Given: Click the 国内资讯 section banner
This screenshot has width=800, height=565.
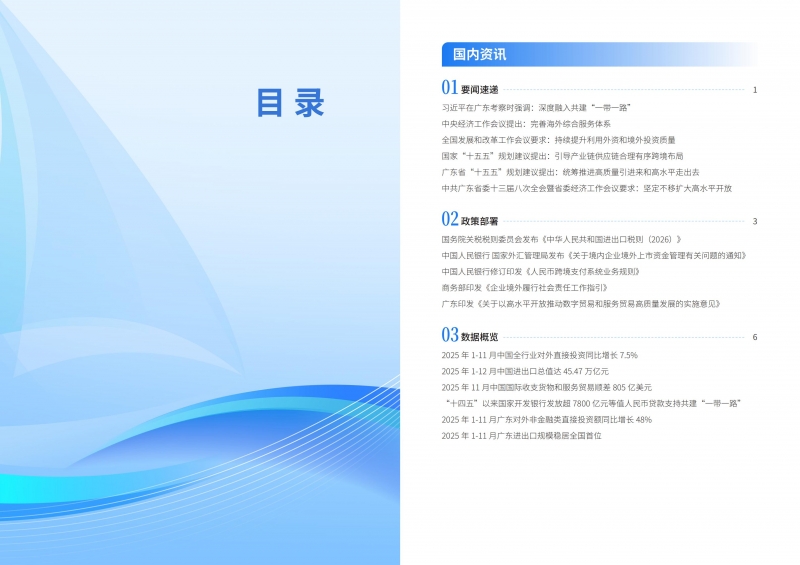Looking at the screenshot, I should coord(481,54).
